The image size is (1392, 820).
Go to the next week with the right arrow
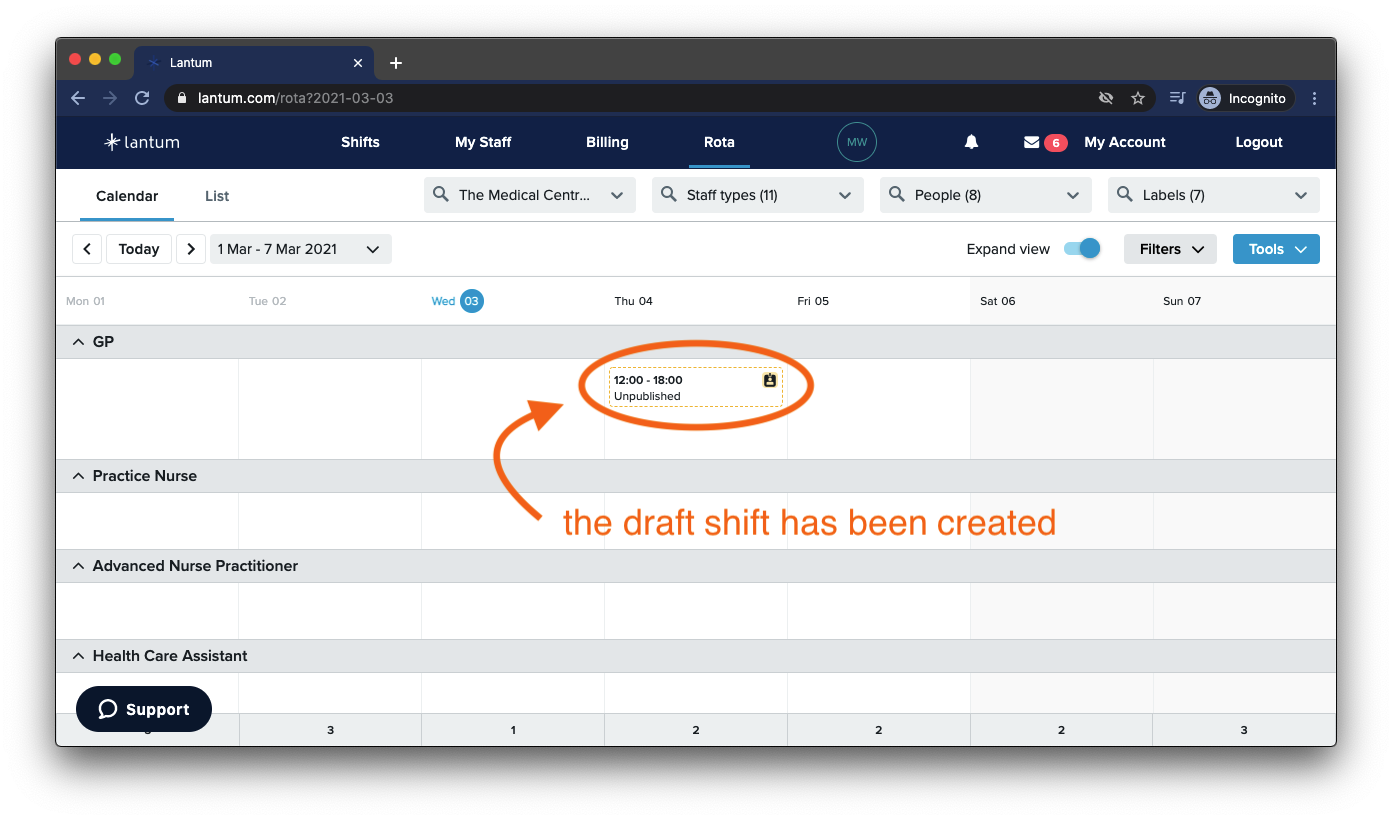coord(191,249)
